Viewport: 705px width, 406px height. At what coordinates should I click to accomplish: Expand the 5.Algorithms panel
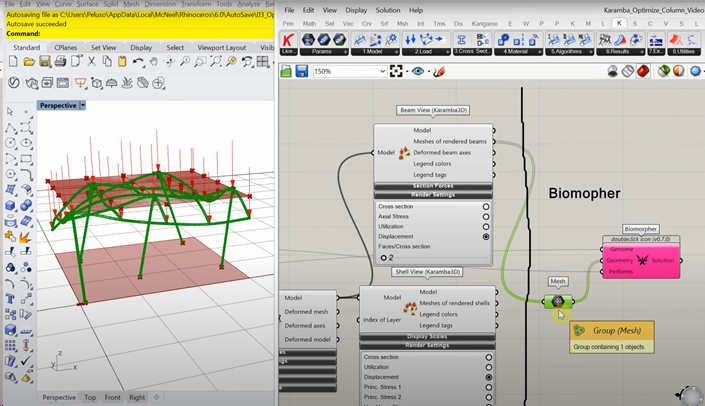(x=569, y=52)
